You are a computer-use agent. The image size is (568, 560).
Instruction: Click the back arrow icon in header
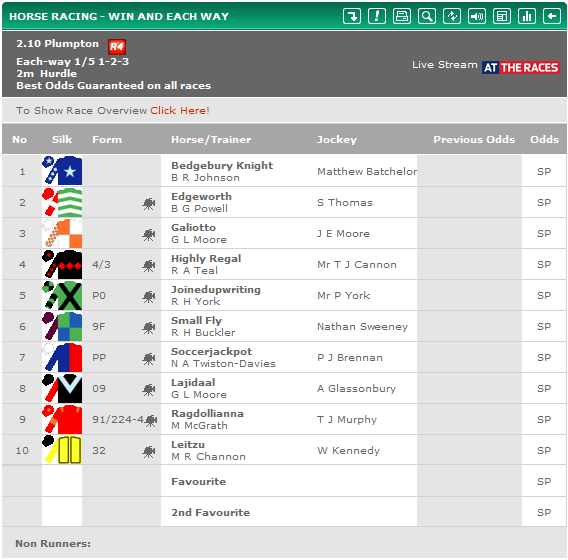pyautogui.click(x=552, y=16)
